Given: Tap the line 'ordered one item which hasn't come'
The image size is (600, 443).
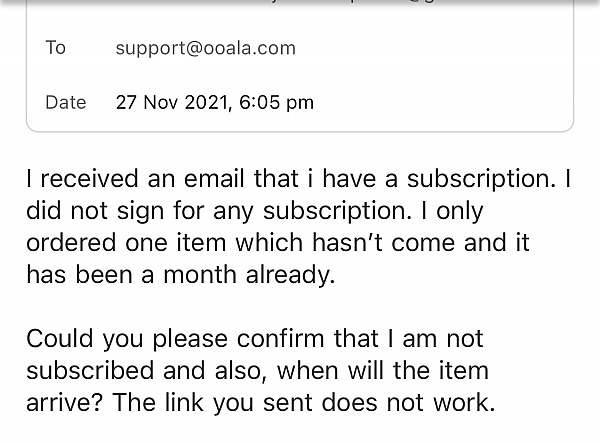Looking at the screenshot, I should tap(278, 243).
